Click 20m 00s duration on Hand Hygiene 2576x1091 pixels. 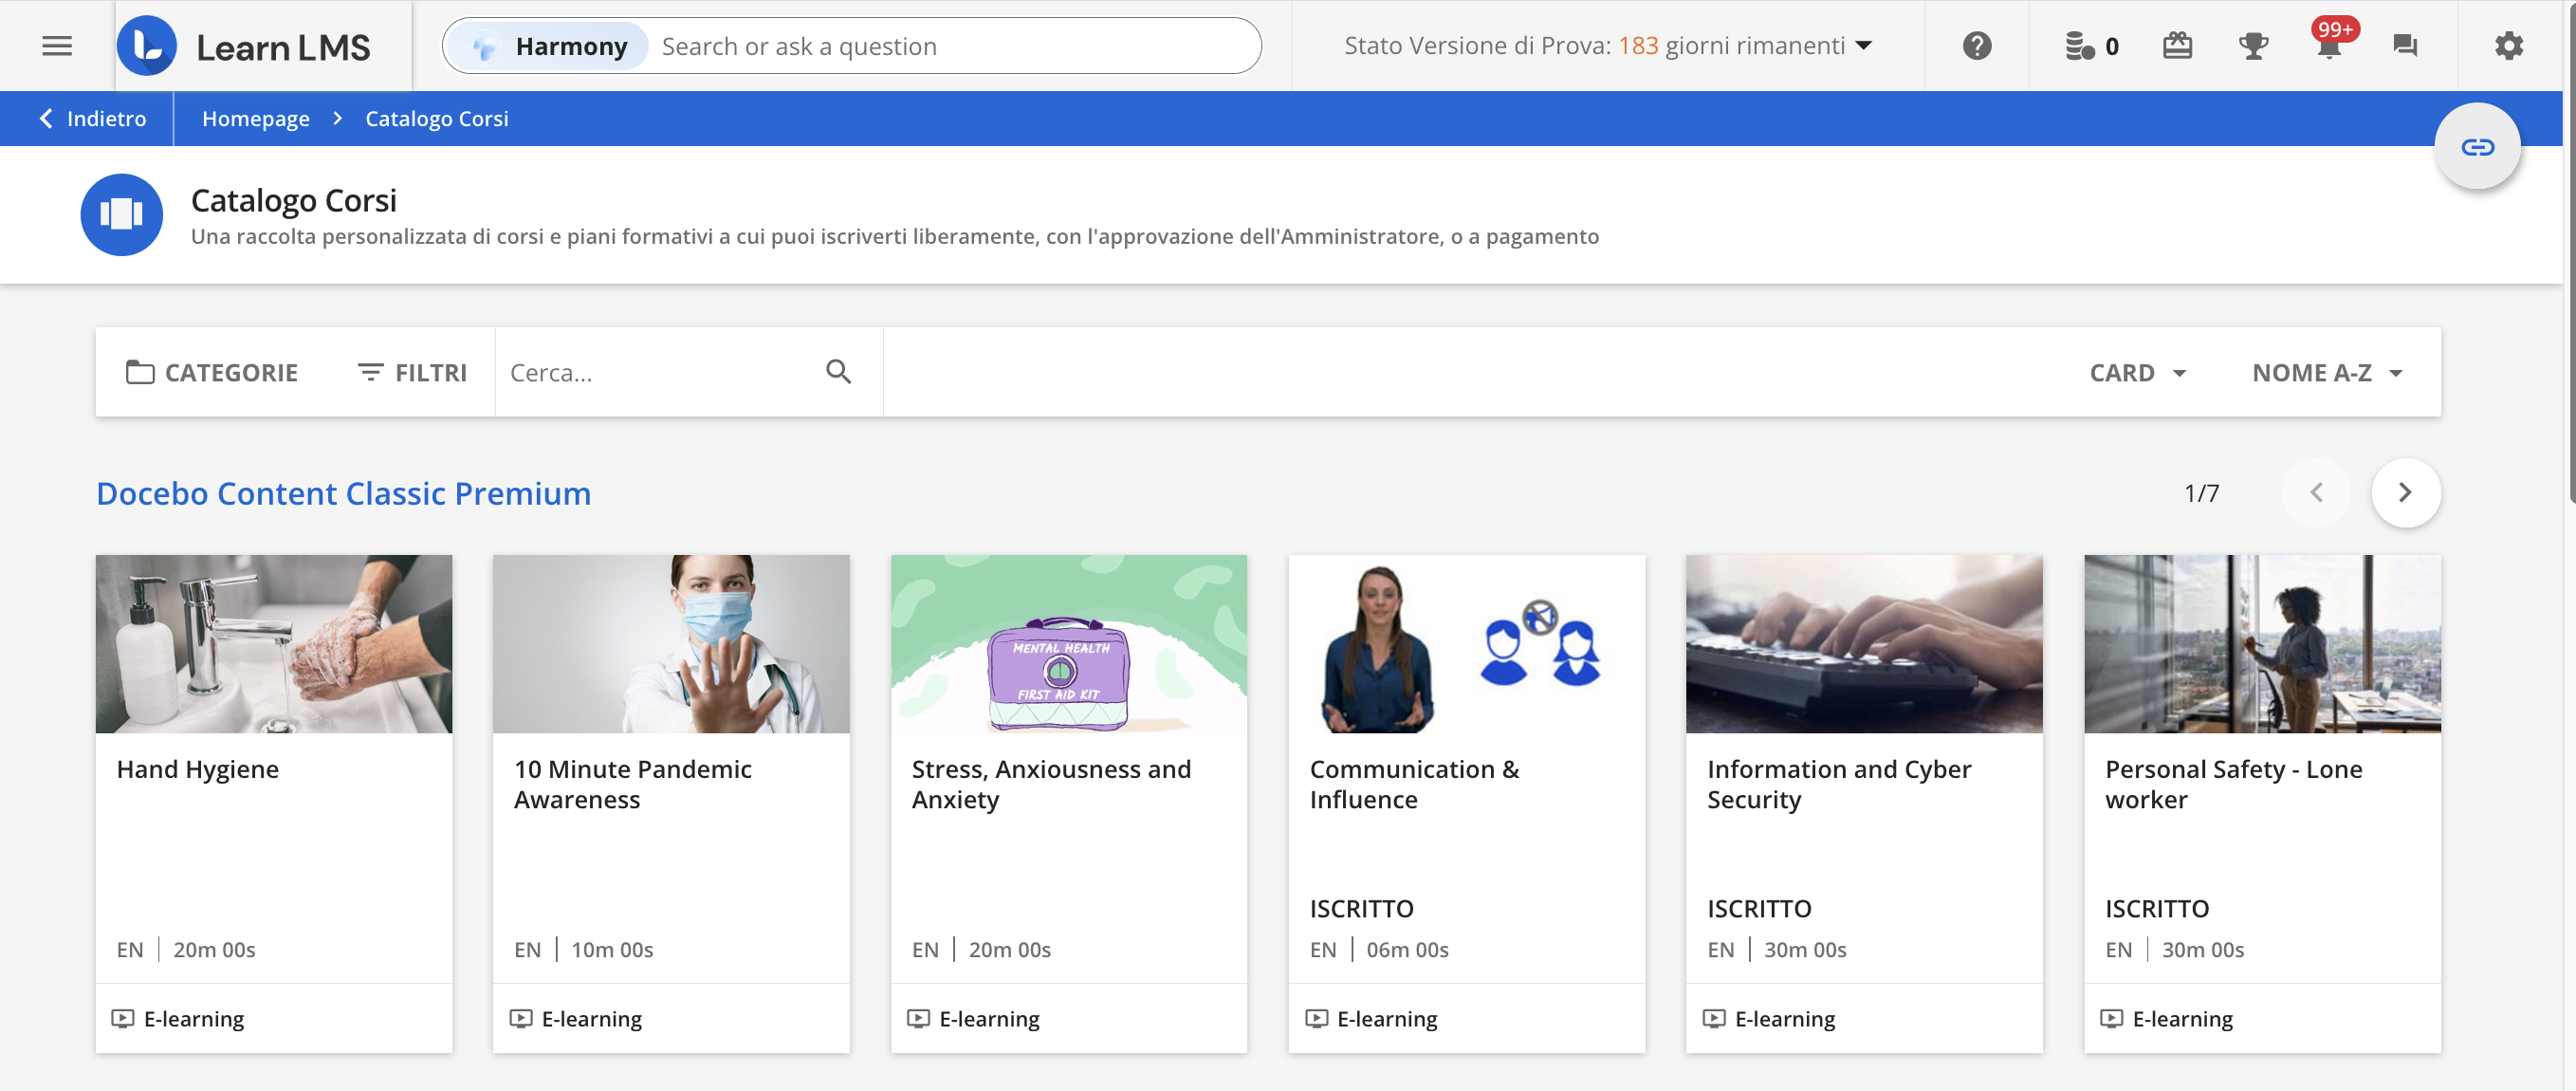pos(214,949)
